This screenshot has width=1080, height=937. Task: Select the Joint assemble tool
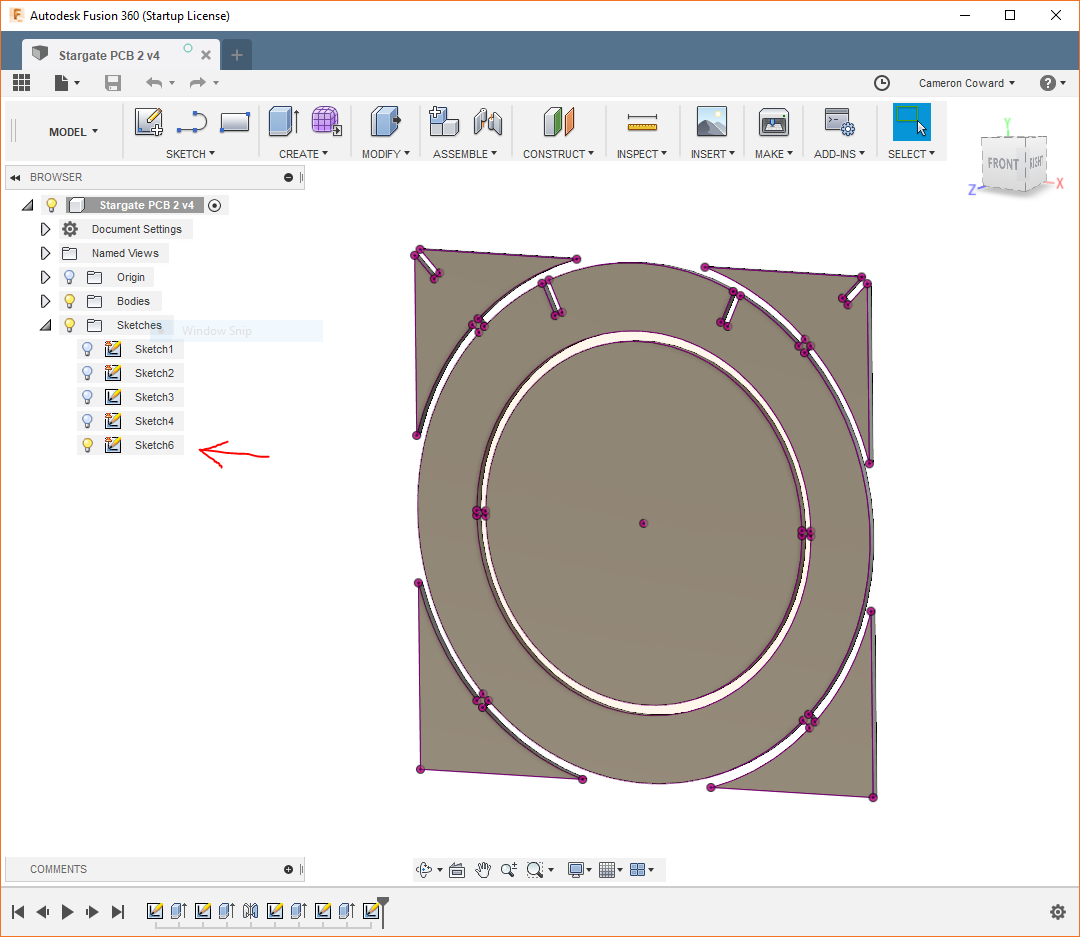pyautogui.click(x=488, y=122)
